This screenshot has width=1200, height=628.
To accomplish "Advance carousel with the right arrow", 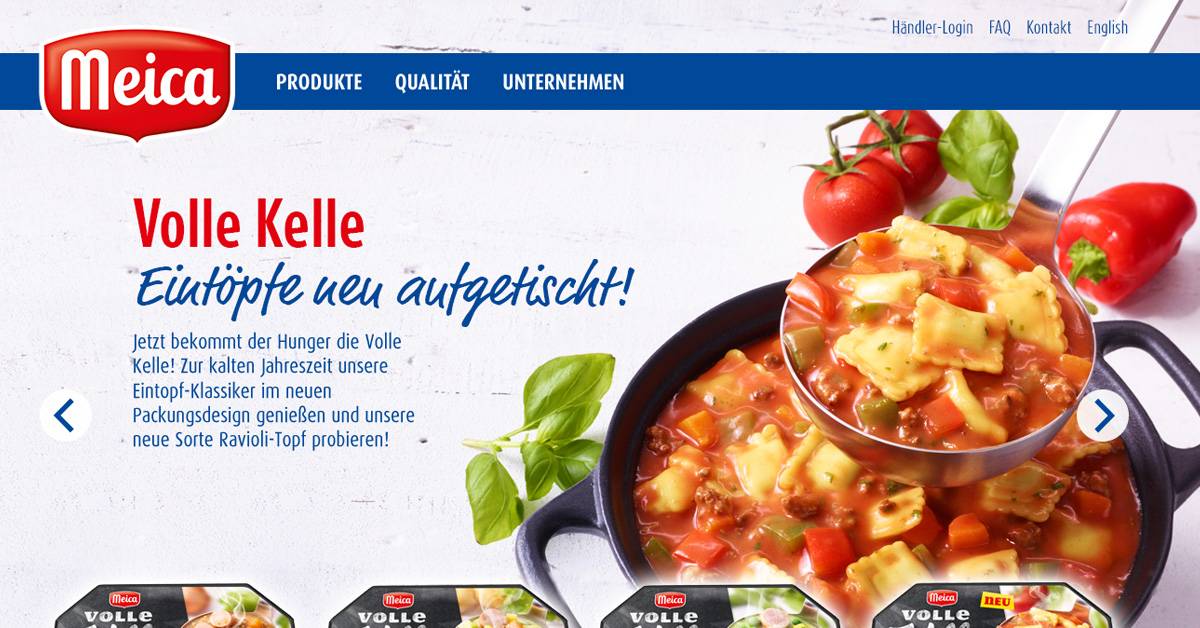I will click(1103, 415).
